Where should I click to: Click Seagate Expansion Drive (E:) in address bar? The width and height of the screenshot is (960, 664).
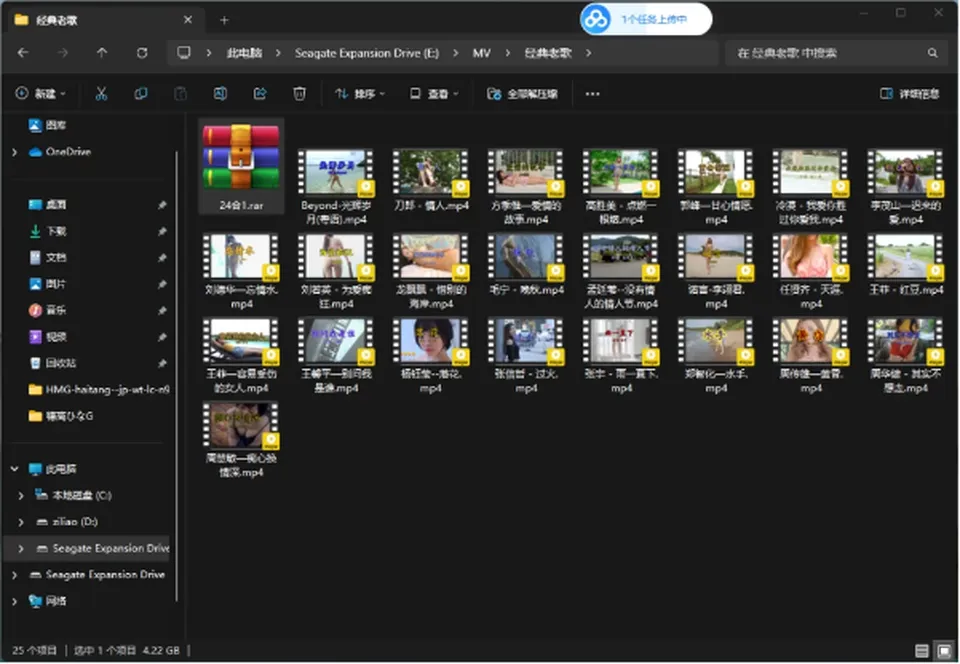click(x=367, y=53)
